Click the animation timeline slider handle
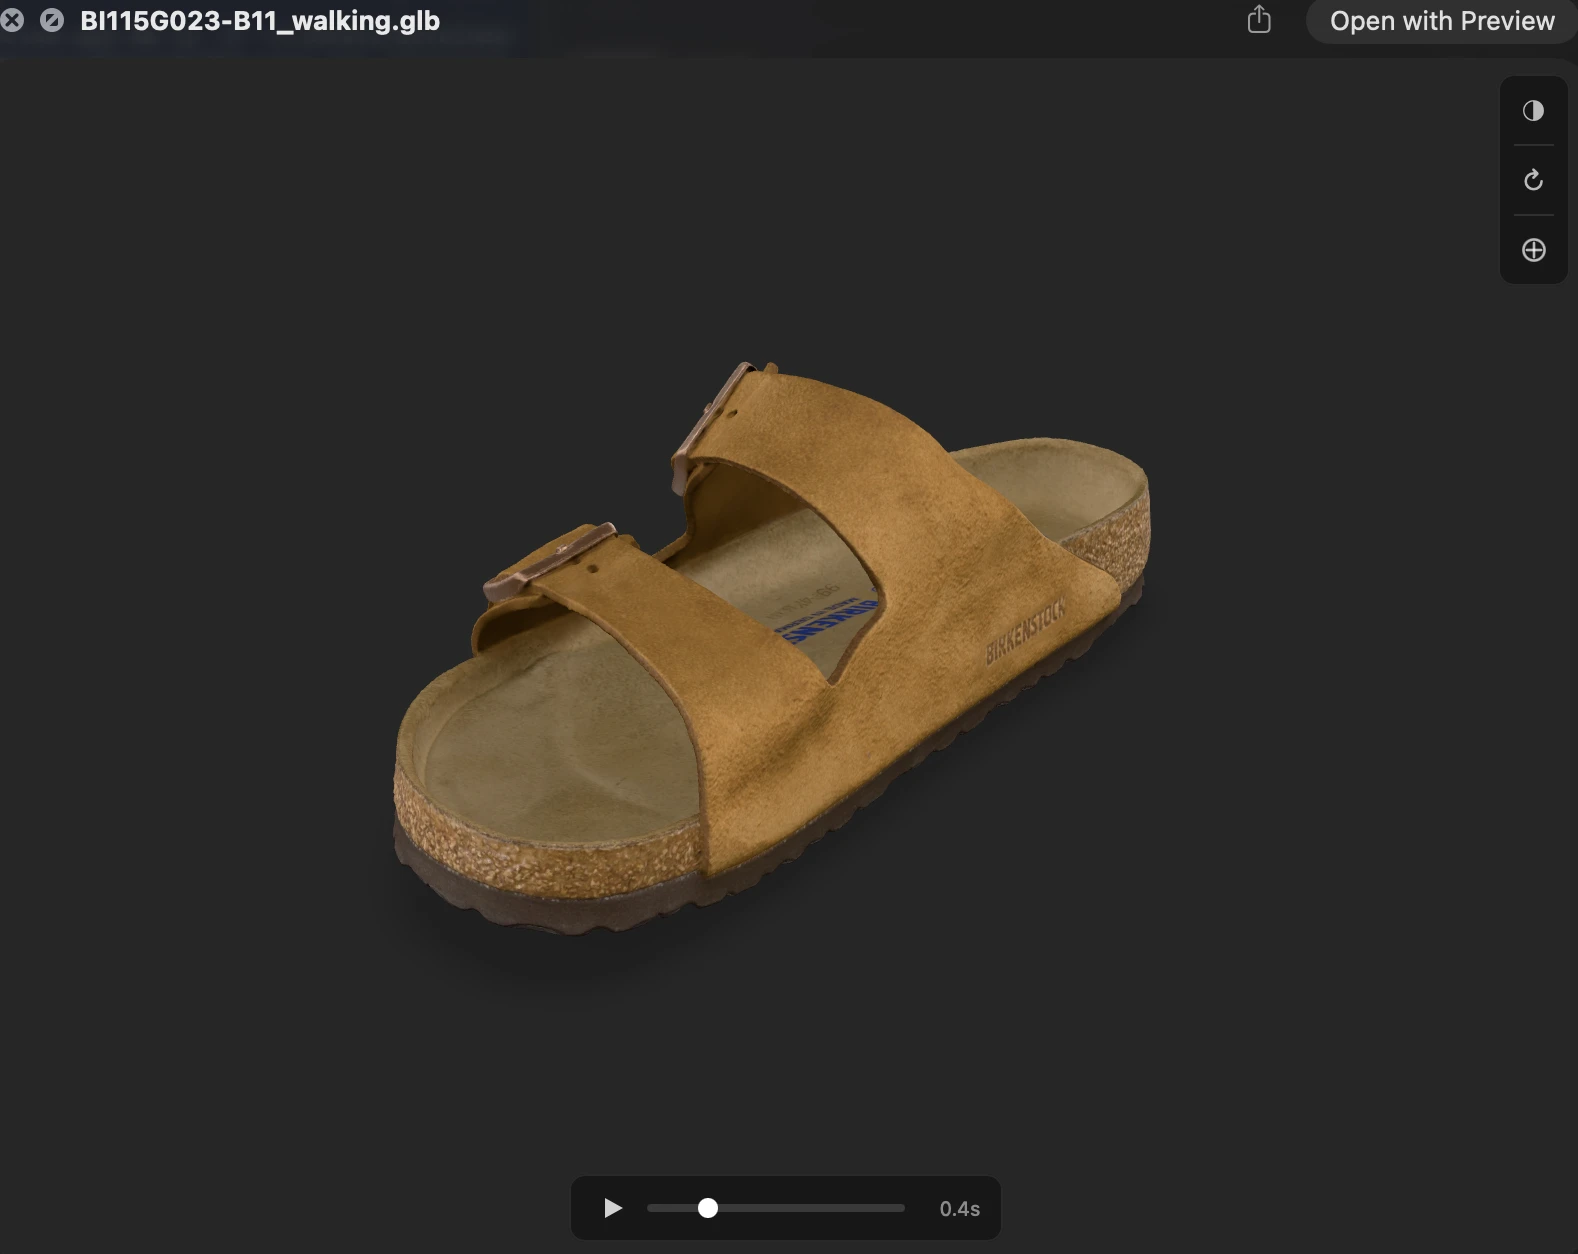The image size is (1578, 1254). (x=708, y=1208)
